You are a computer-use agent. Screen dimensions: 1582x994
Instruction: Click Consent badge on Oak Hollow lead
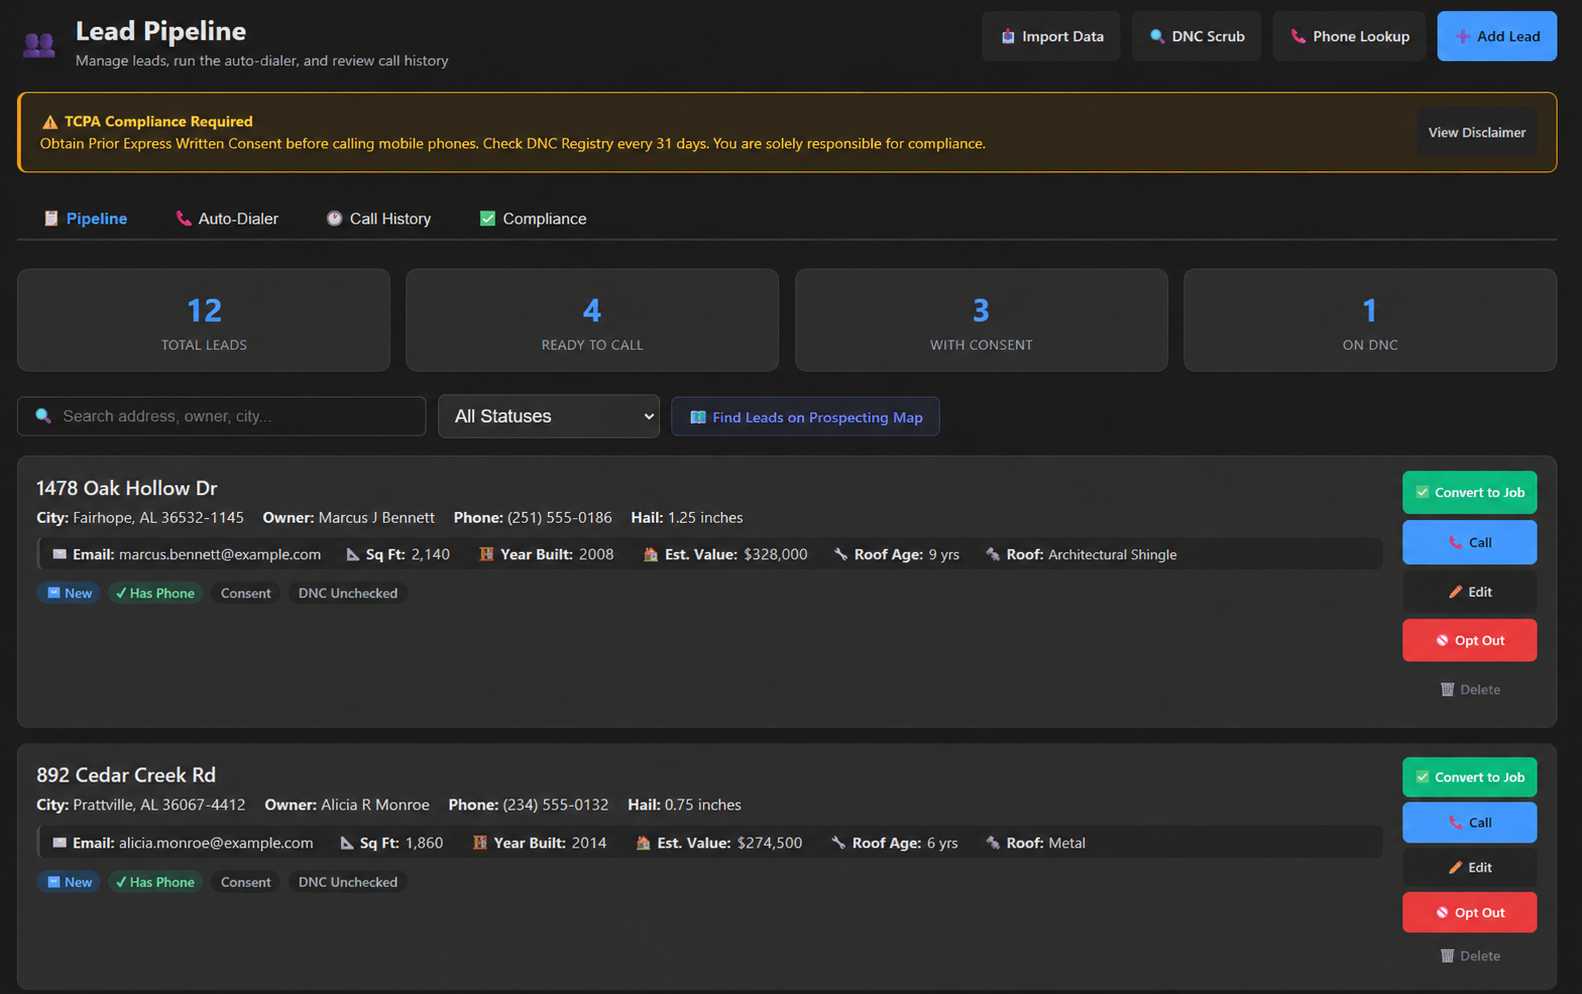(x=245, y=593)
